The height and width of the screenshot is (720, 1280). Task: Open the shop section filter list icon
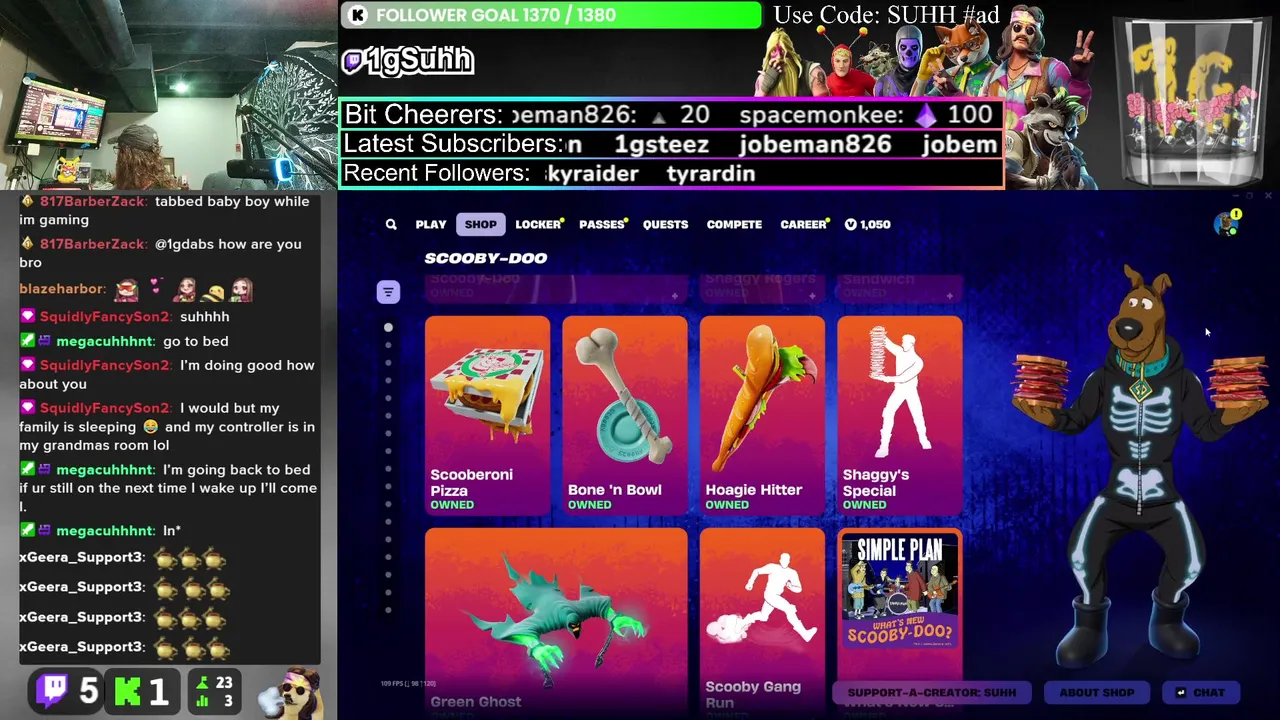pyautogui.click(x=388, y=292)
